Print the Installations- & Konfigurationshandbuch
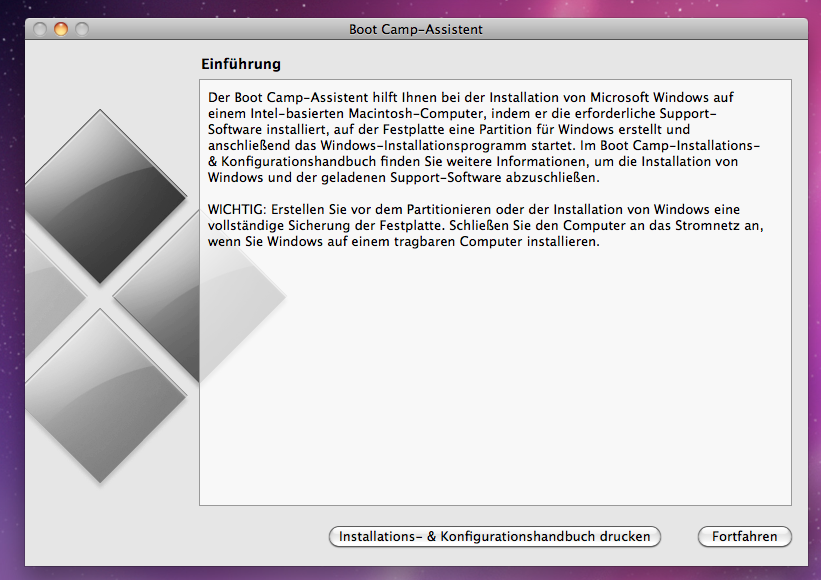 [x=494, y=537]
